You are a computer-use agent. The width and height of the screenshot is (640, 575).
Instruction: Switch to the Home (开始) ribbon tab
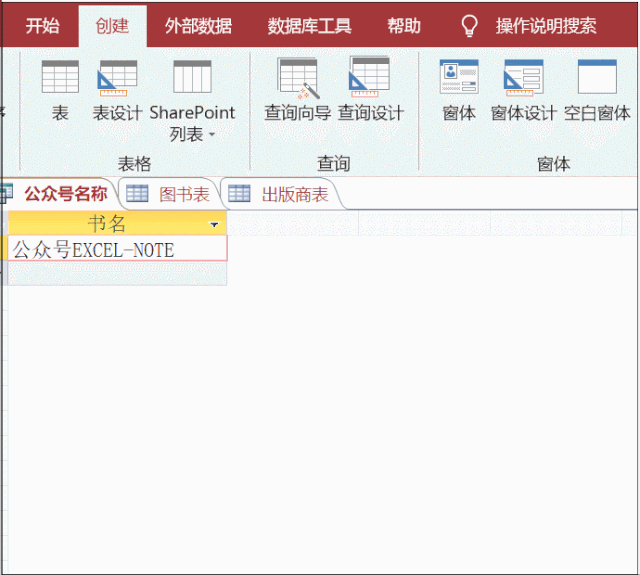pos(42,26)
